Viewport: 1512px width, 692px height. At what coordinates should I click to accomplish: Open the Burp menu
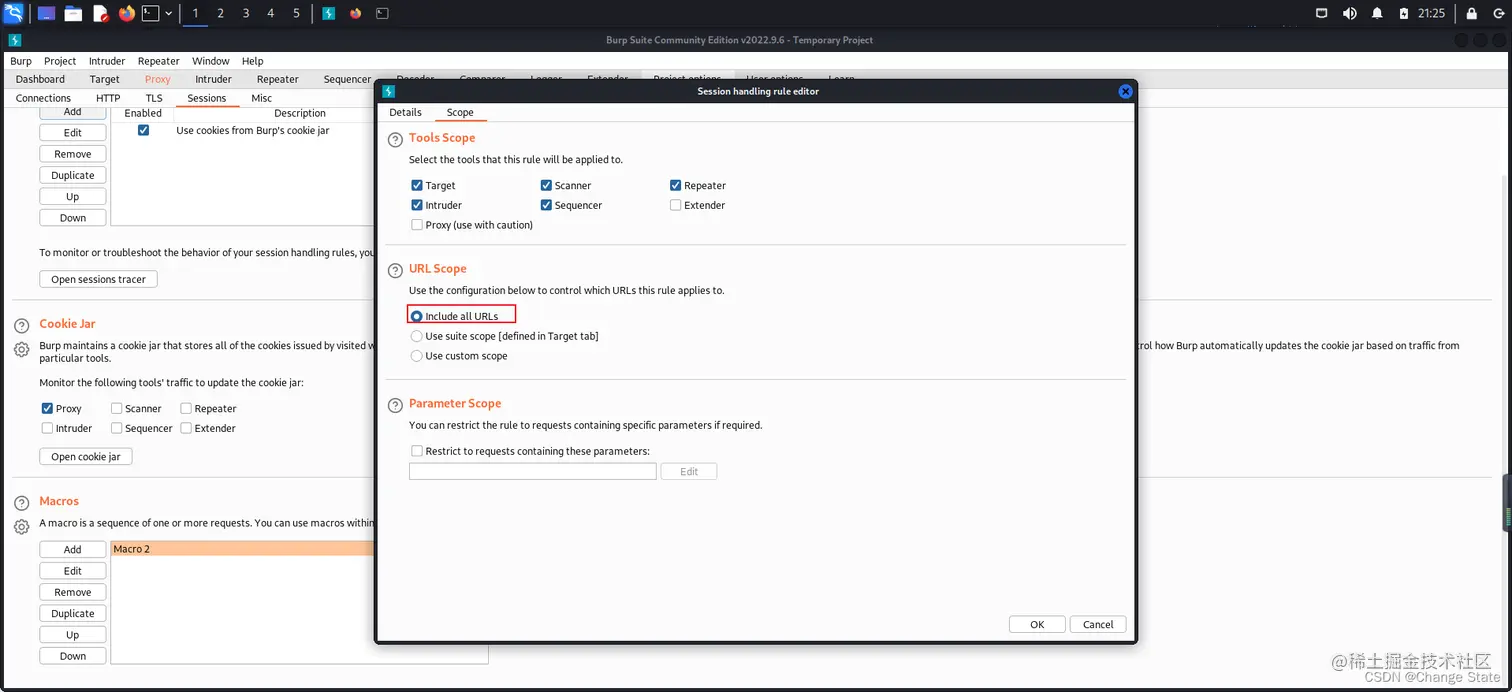click(x=21, y=61)
